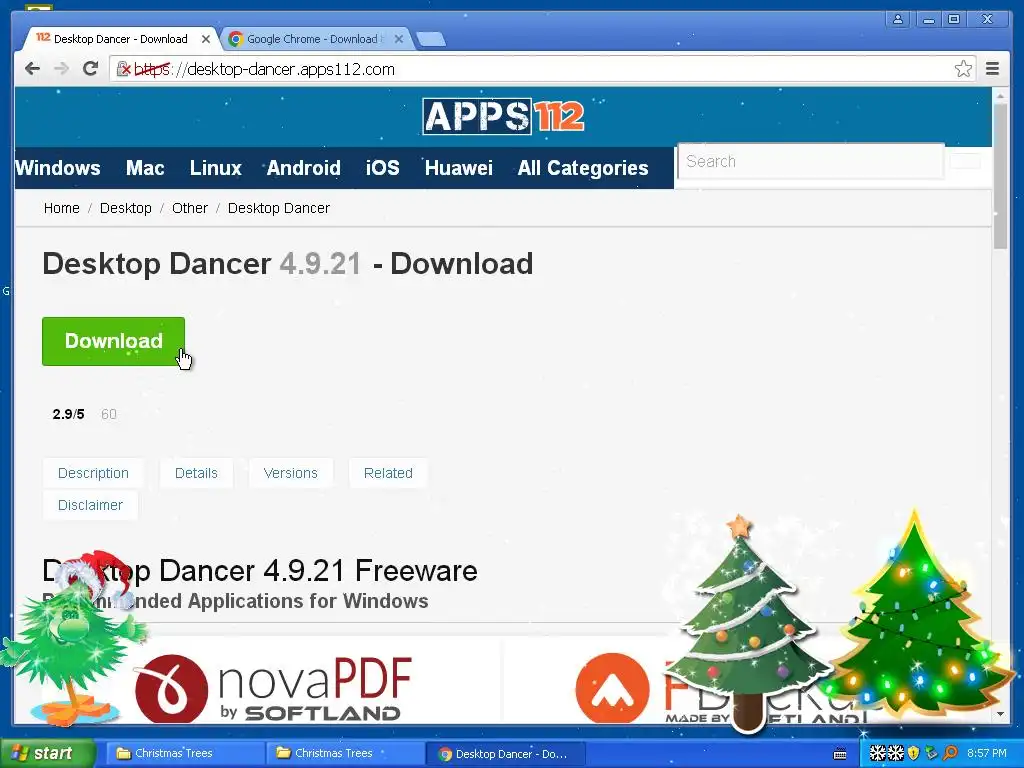Click the Christmas tree with colored lights
The image size is (1024, 768).
coord(918,614)
